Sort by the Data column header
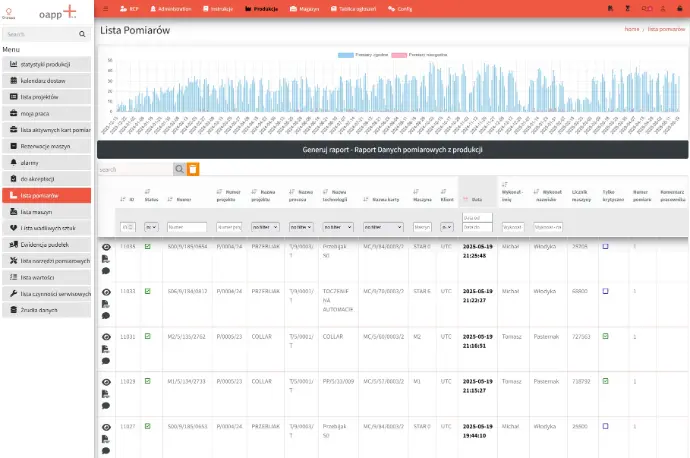Viewport: 690px width, 458px height. coord(473,199)
